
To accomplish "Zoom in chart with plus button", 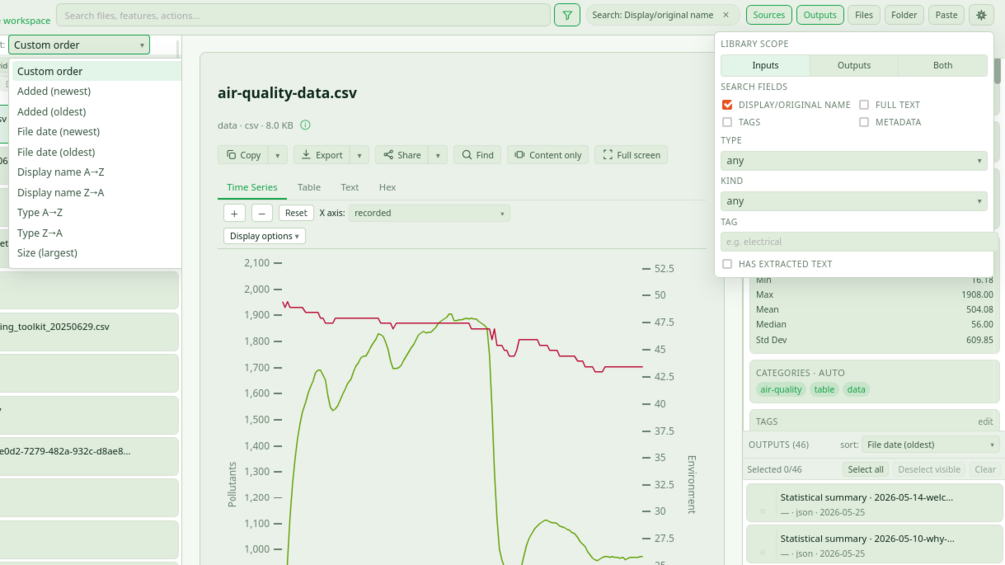I will [235, 213].
